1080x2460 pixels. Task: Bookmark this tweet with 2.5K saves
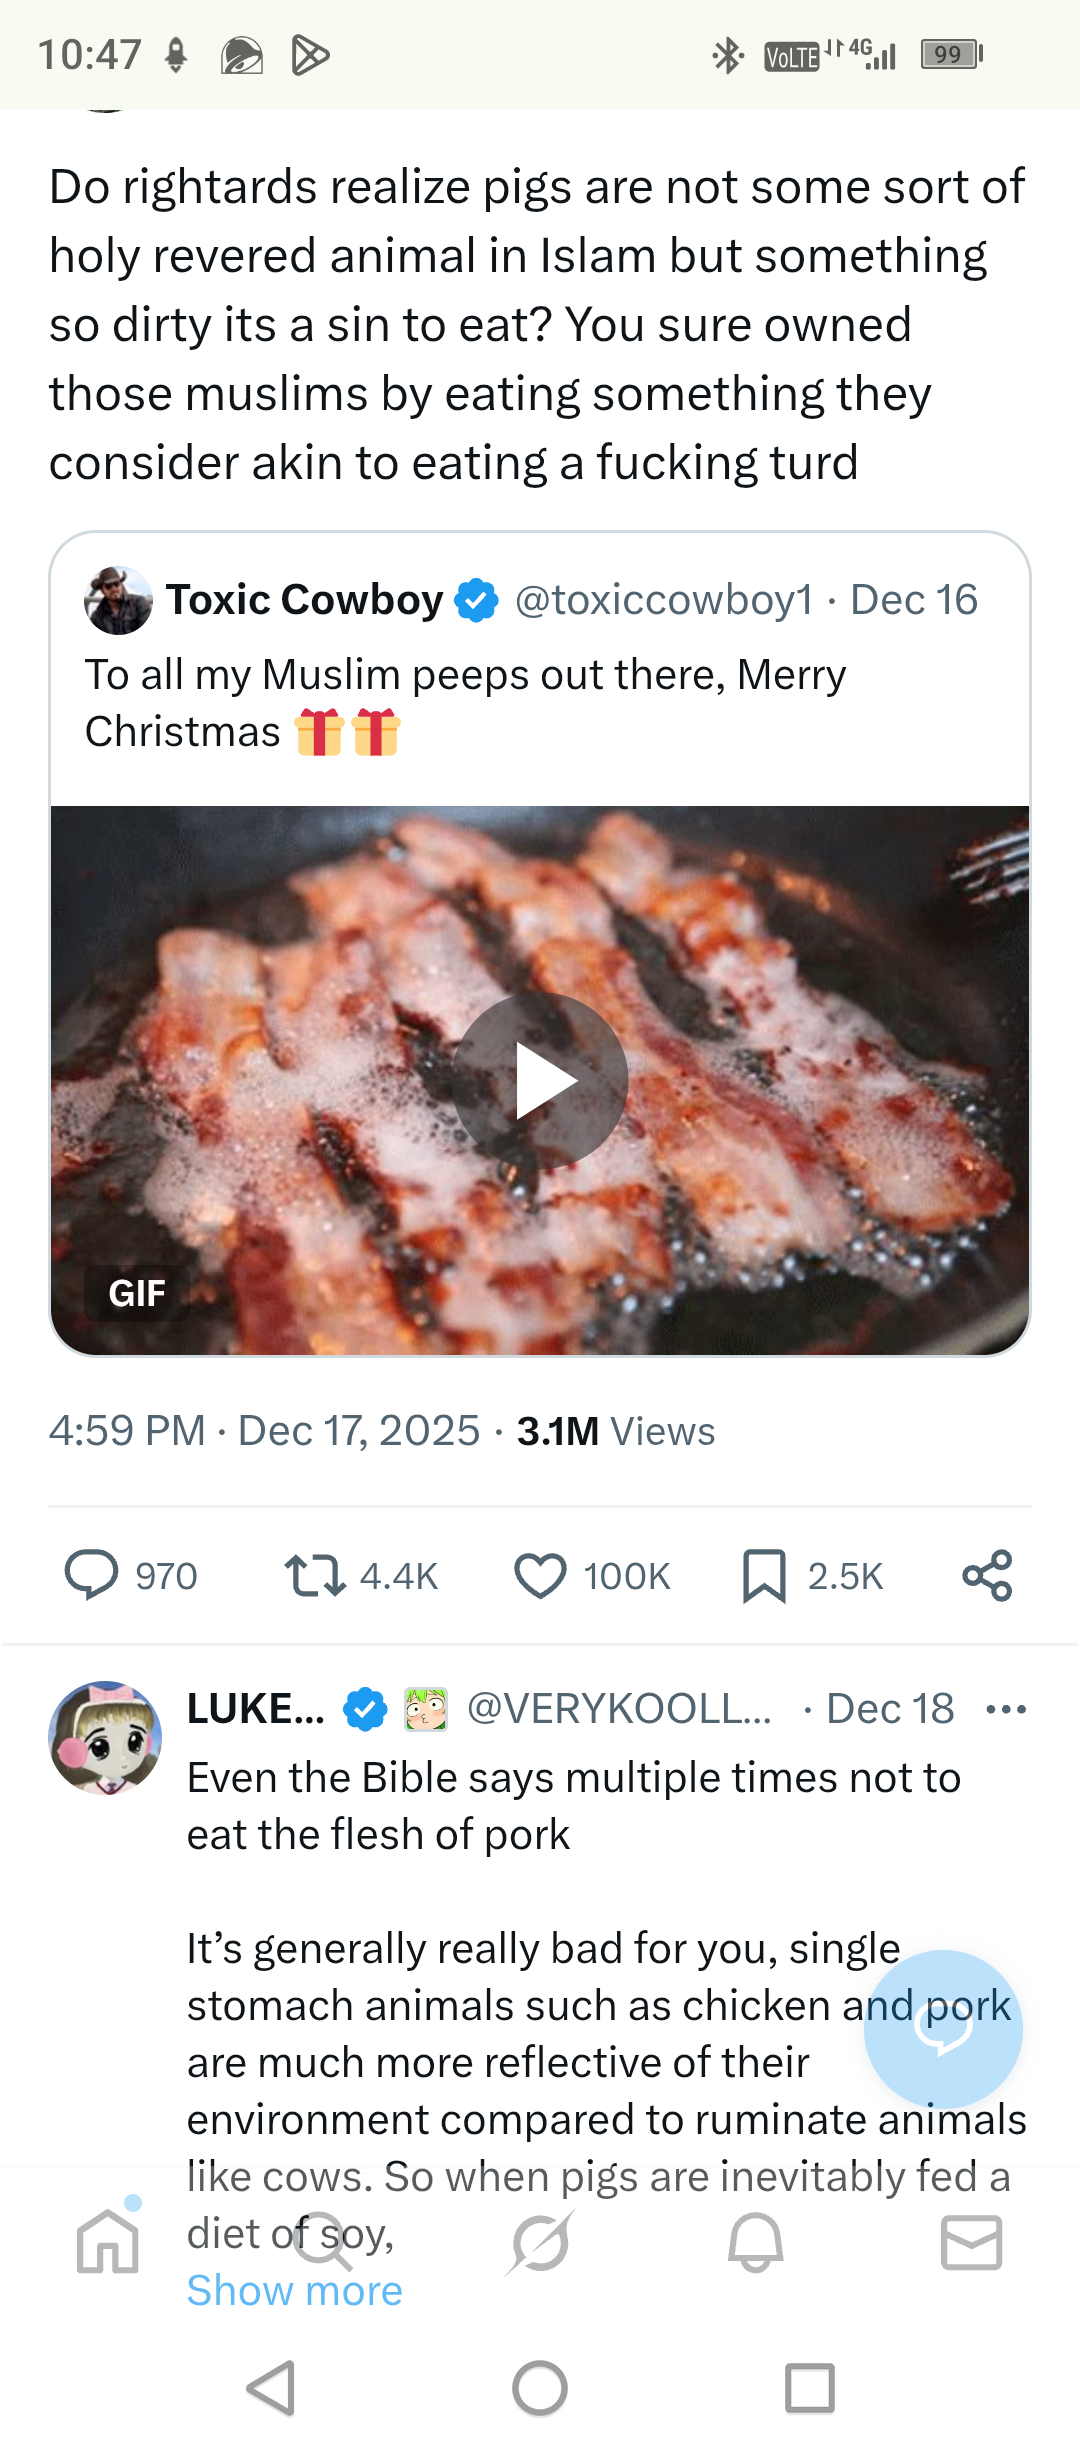click(765, 1576)
